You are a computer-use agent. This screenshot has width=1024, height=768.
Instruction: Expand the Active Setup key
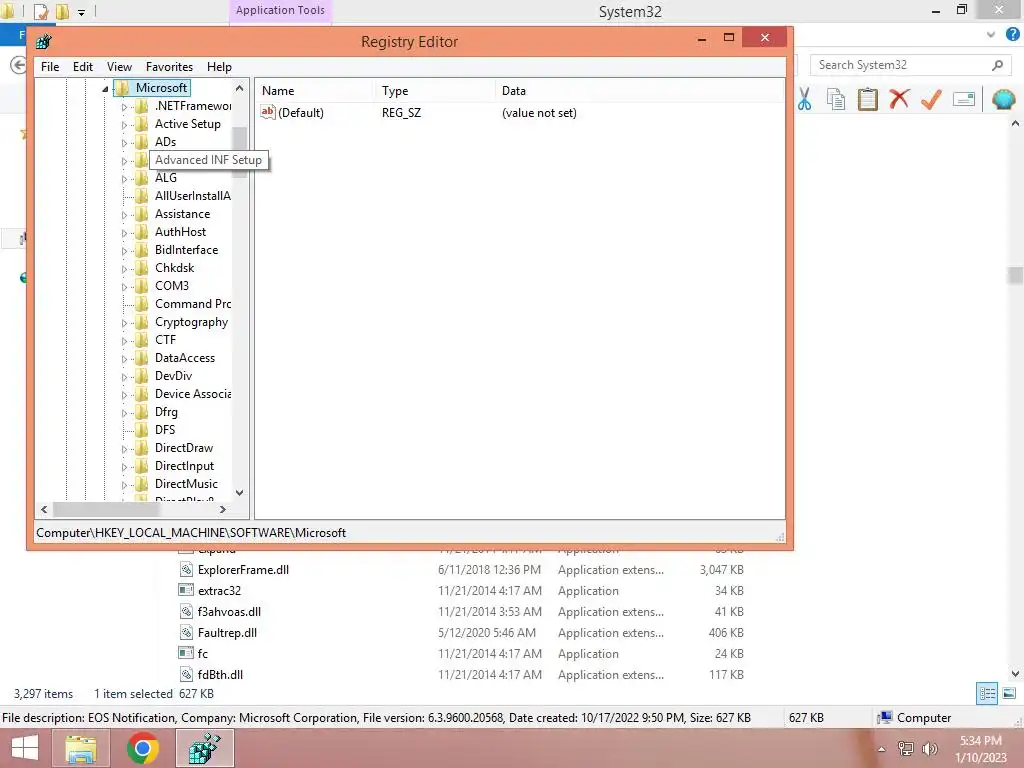pos(124,124)
